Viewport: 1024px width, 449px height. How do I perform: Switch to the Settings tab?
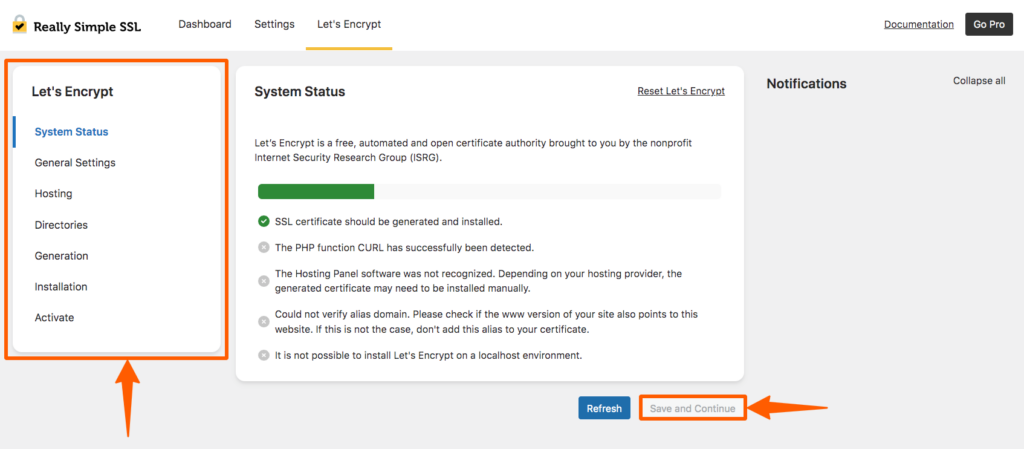point(274,24)
